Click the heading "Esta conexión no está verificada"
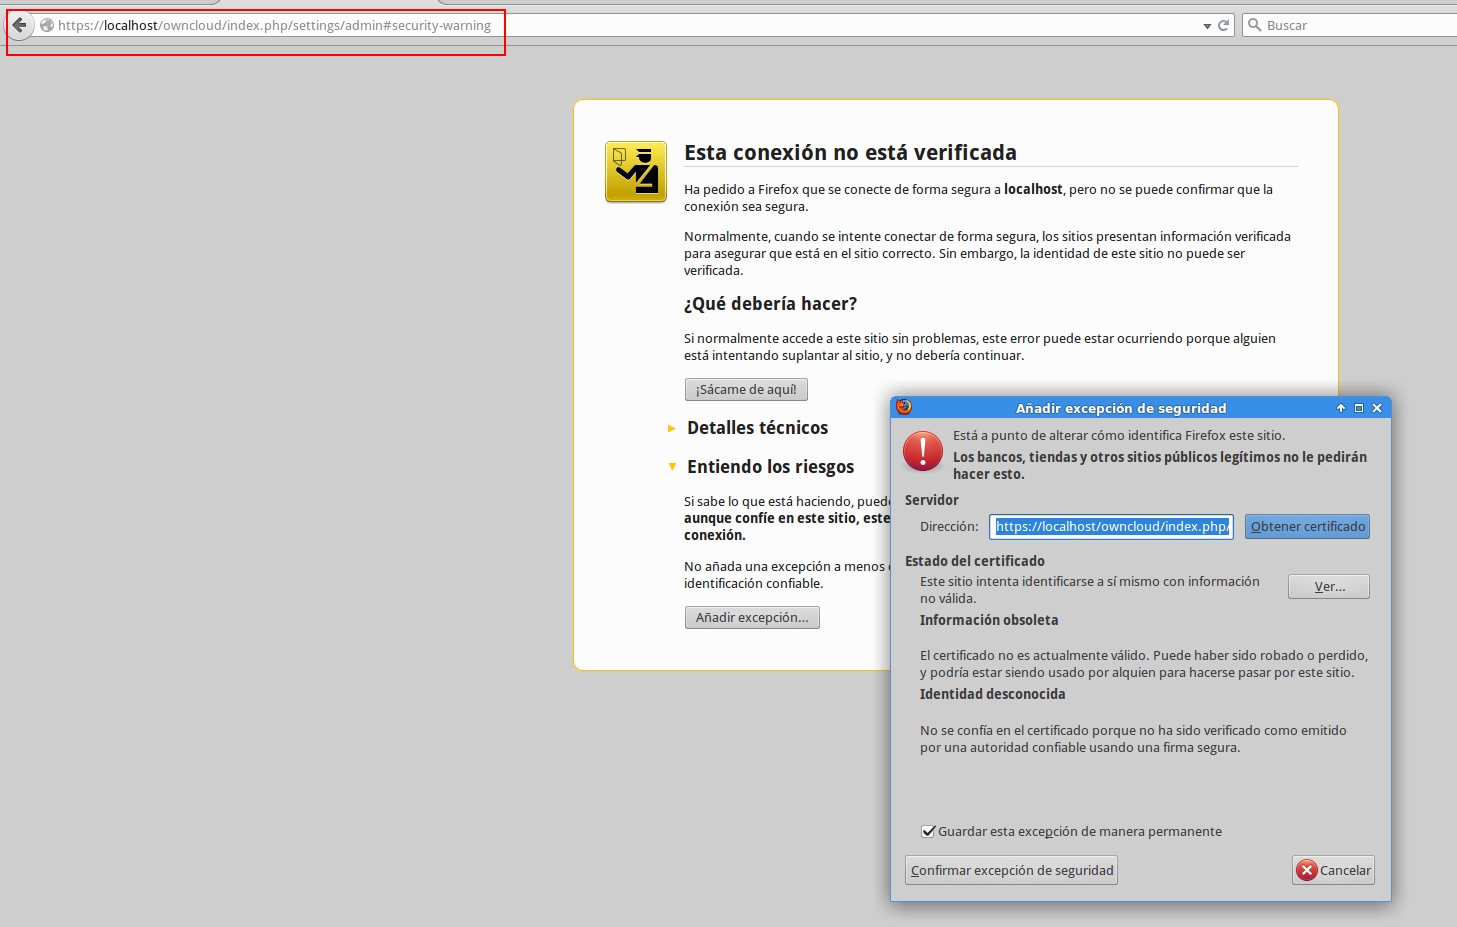Screen dimensions: 1457x927 tap(850, 152)
